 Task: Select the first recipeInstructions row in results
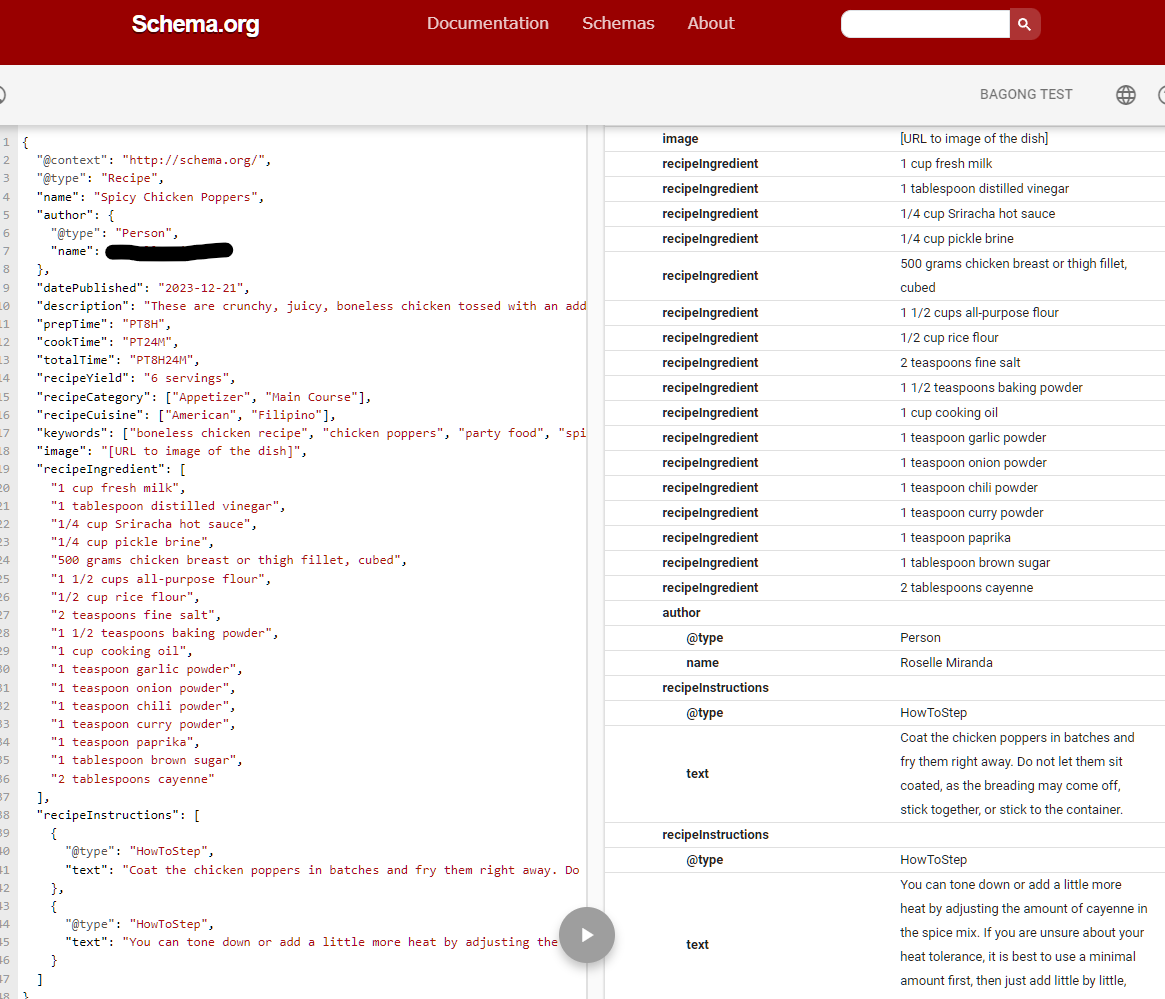coord(715,688)
